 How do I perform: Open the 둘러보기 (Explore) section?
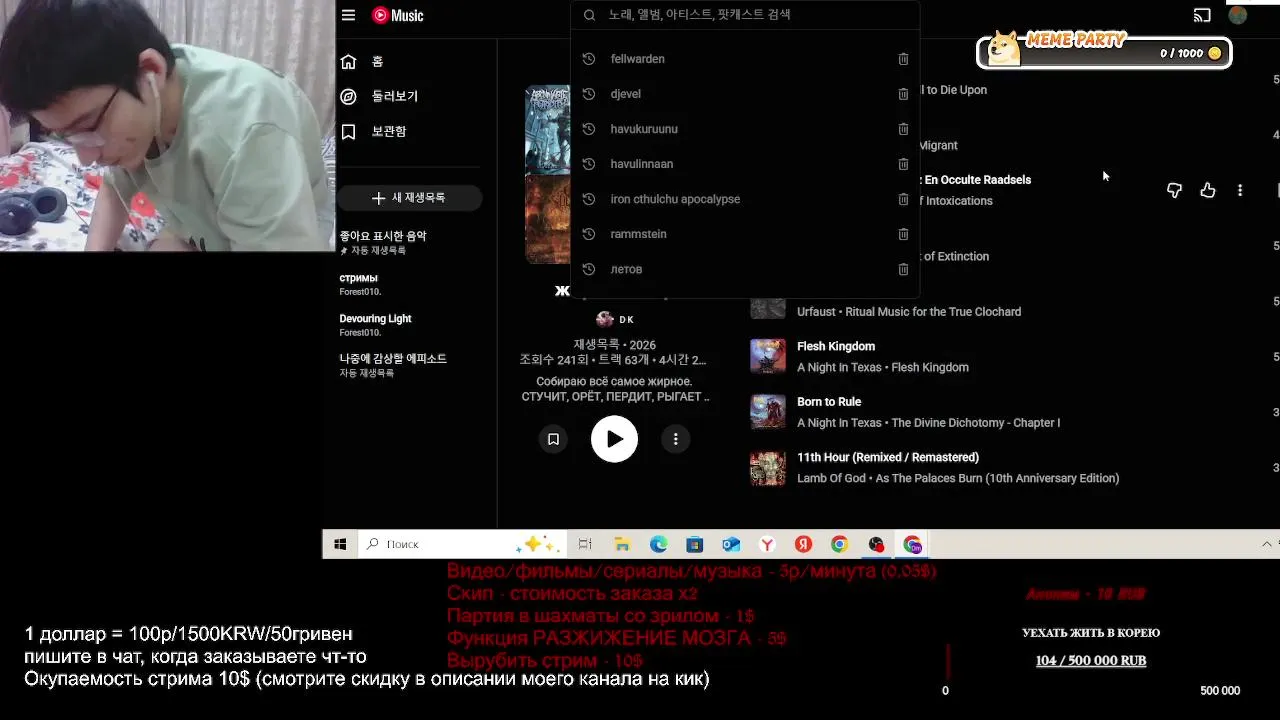coord(379,97)
